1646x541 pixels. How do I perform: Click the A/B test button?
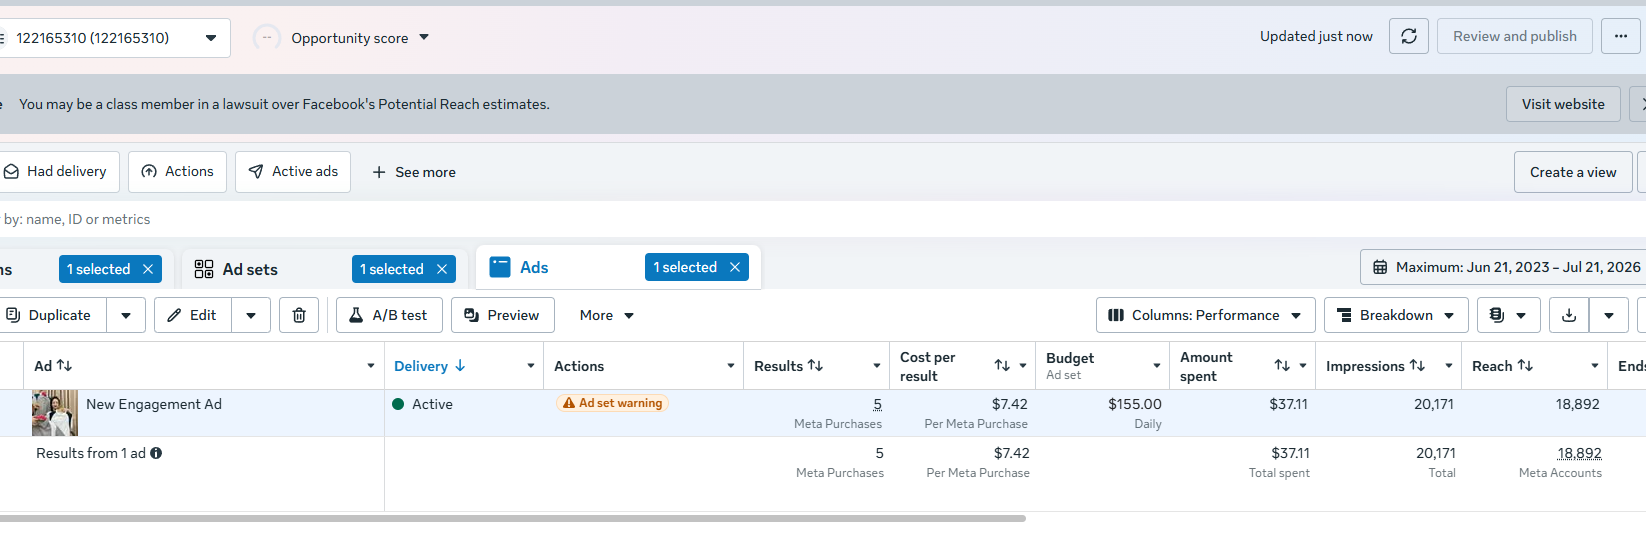click(389, 315)
